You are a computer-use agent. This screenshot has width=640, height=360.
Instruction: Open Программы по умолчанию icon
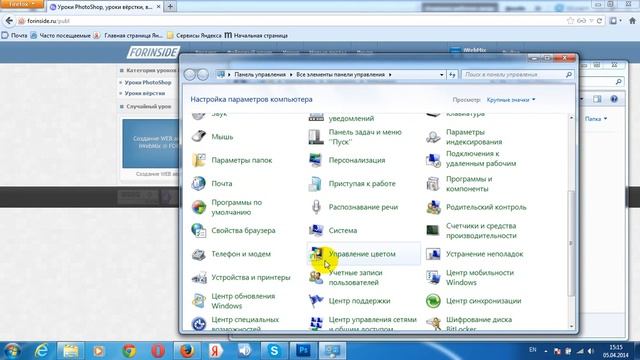[x=199, y=207]
